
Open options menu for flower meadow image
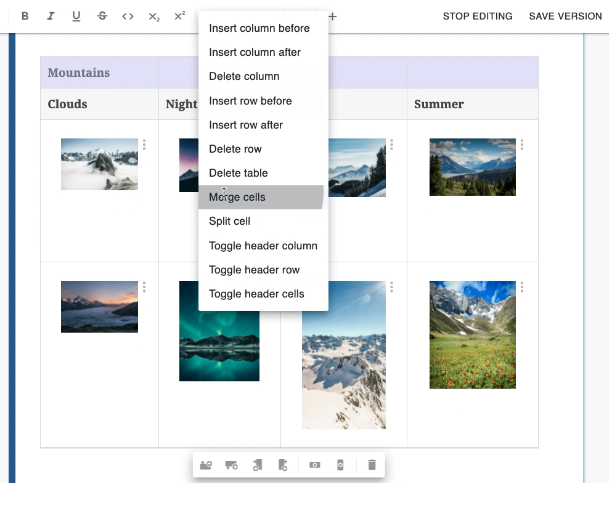tap(522, 288)
